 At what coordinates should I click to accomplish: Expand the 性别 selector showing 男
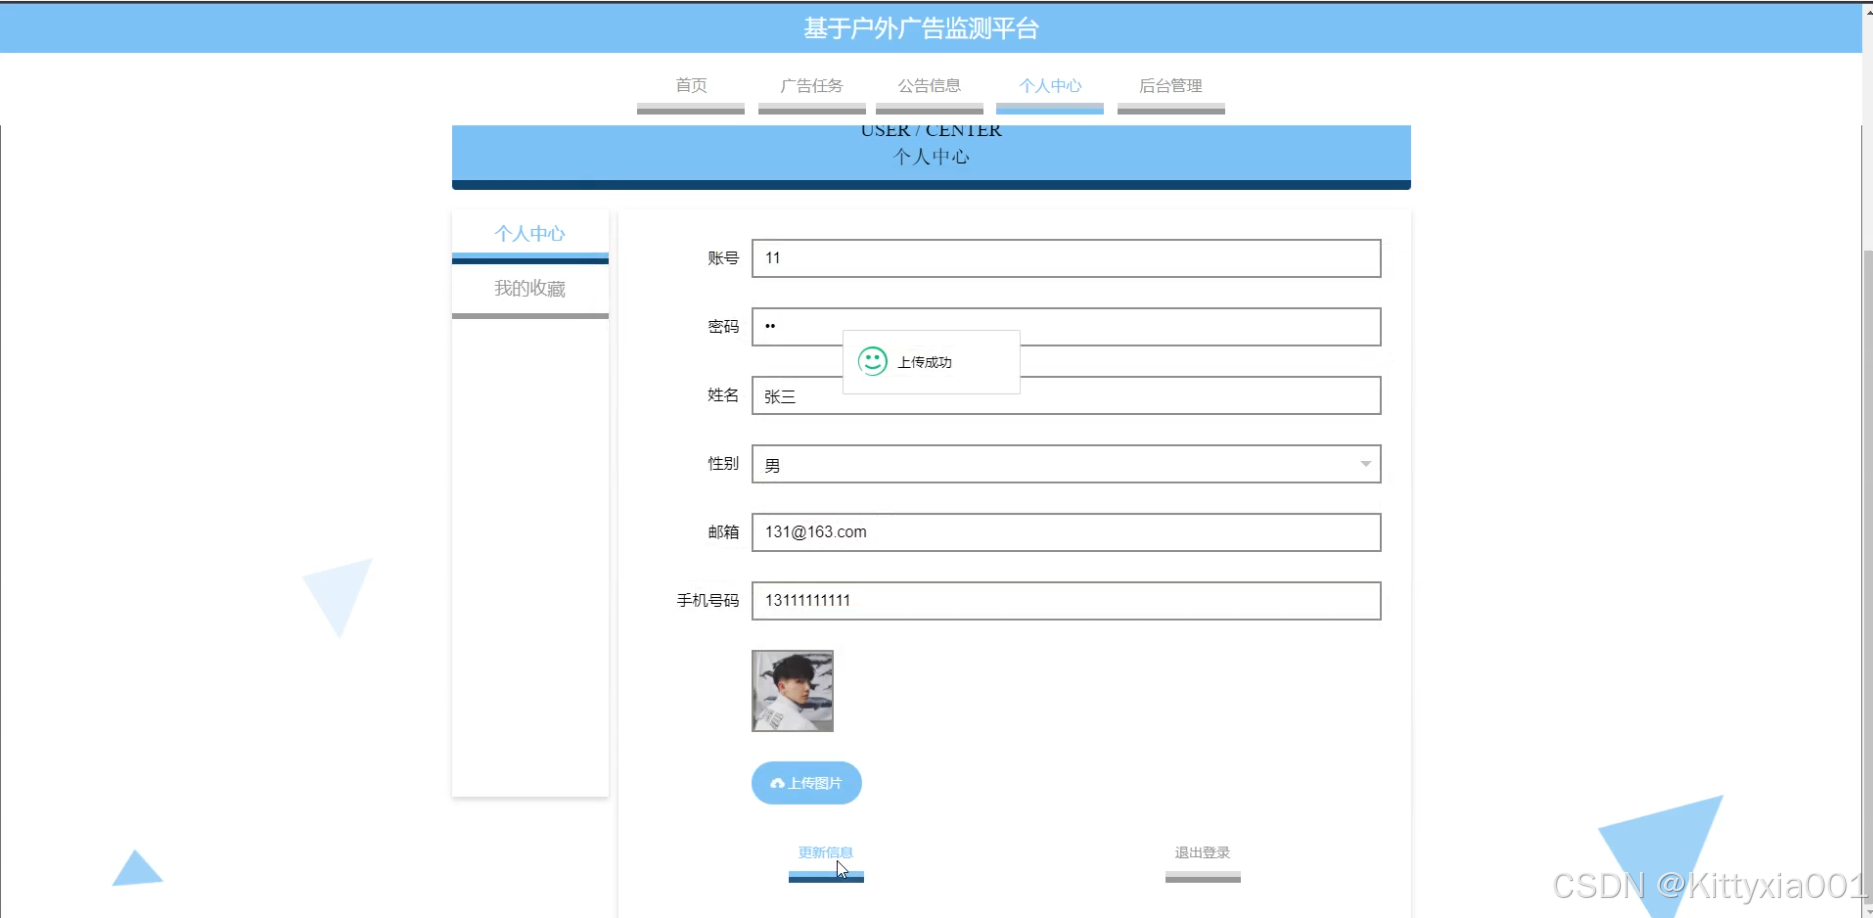click(x=1065, y=464)
